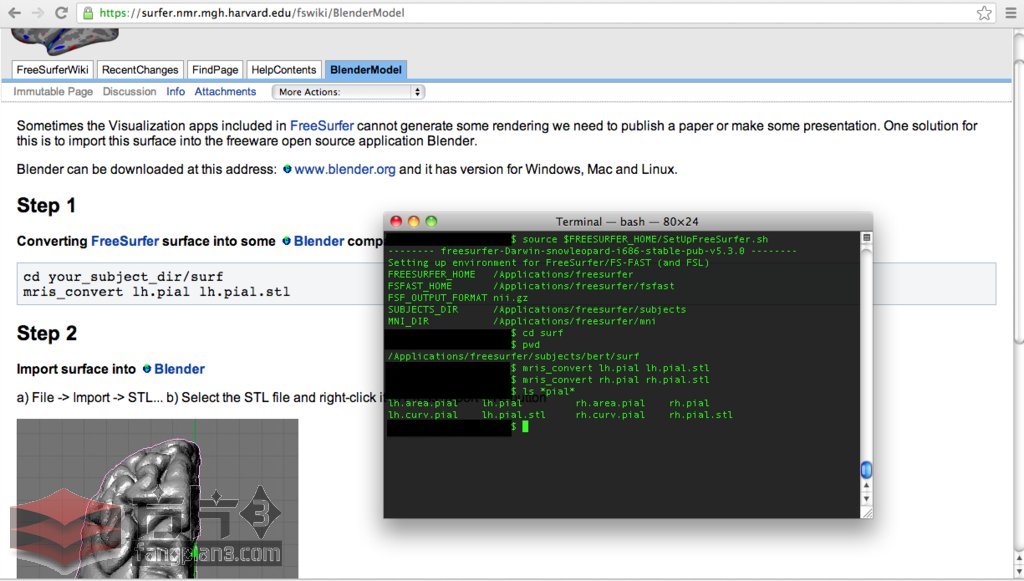Click the bert/surf path output in Terminal
1024x581 pixels.
click(x=513, y=356)
